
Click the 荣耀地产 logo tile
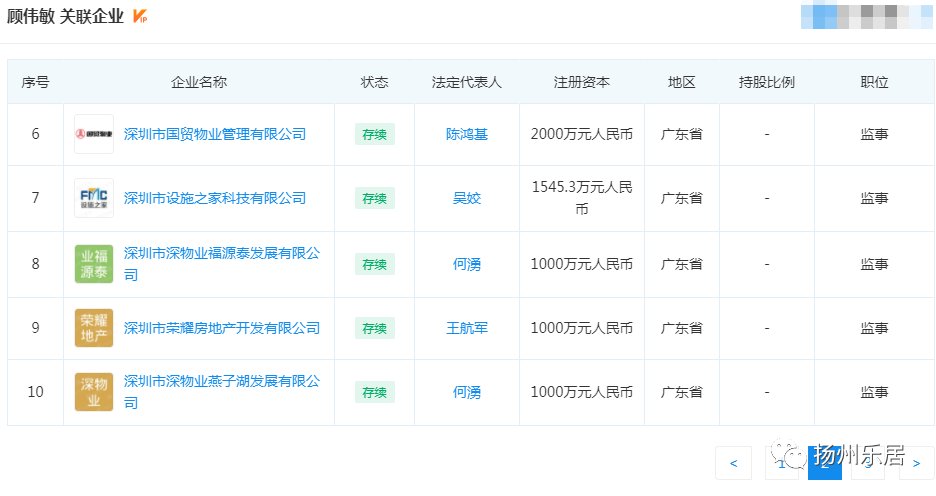(94, 328)
